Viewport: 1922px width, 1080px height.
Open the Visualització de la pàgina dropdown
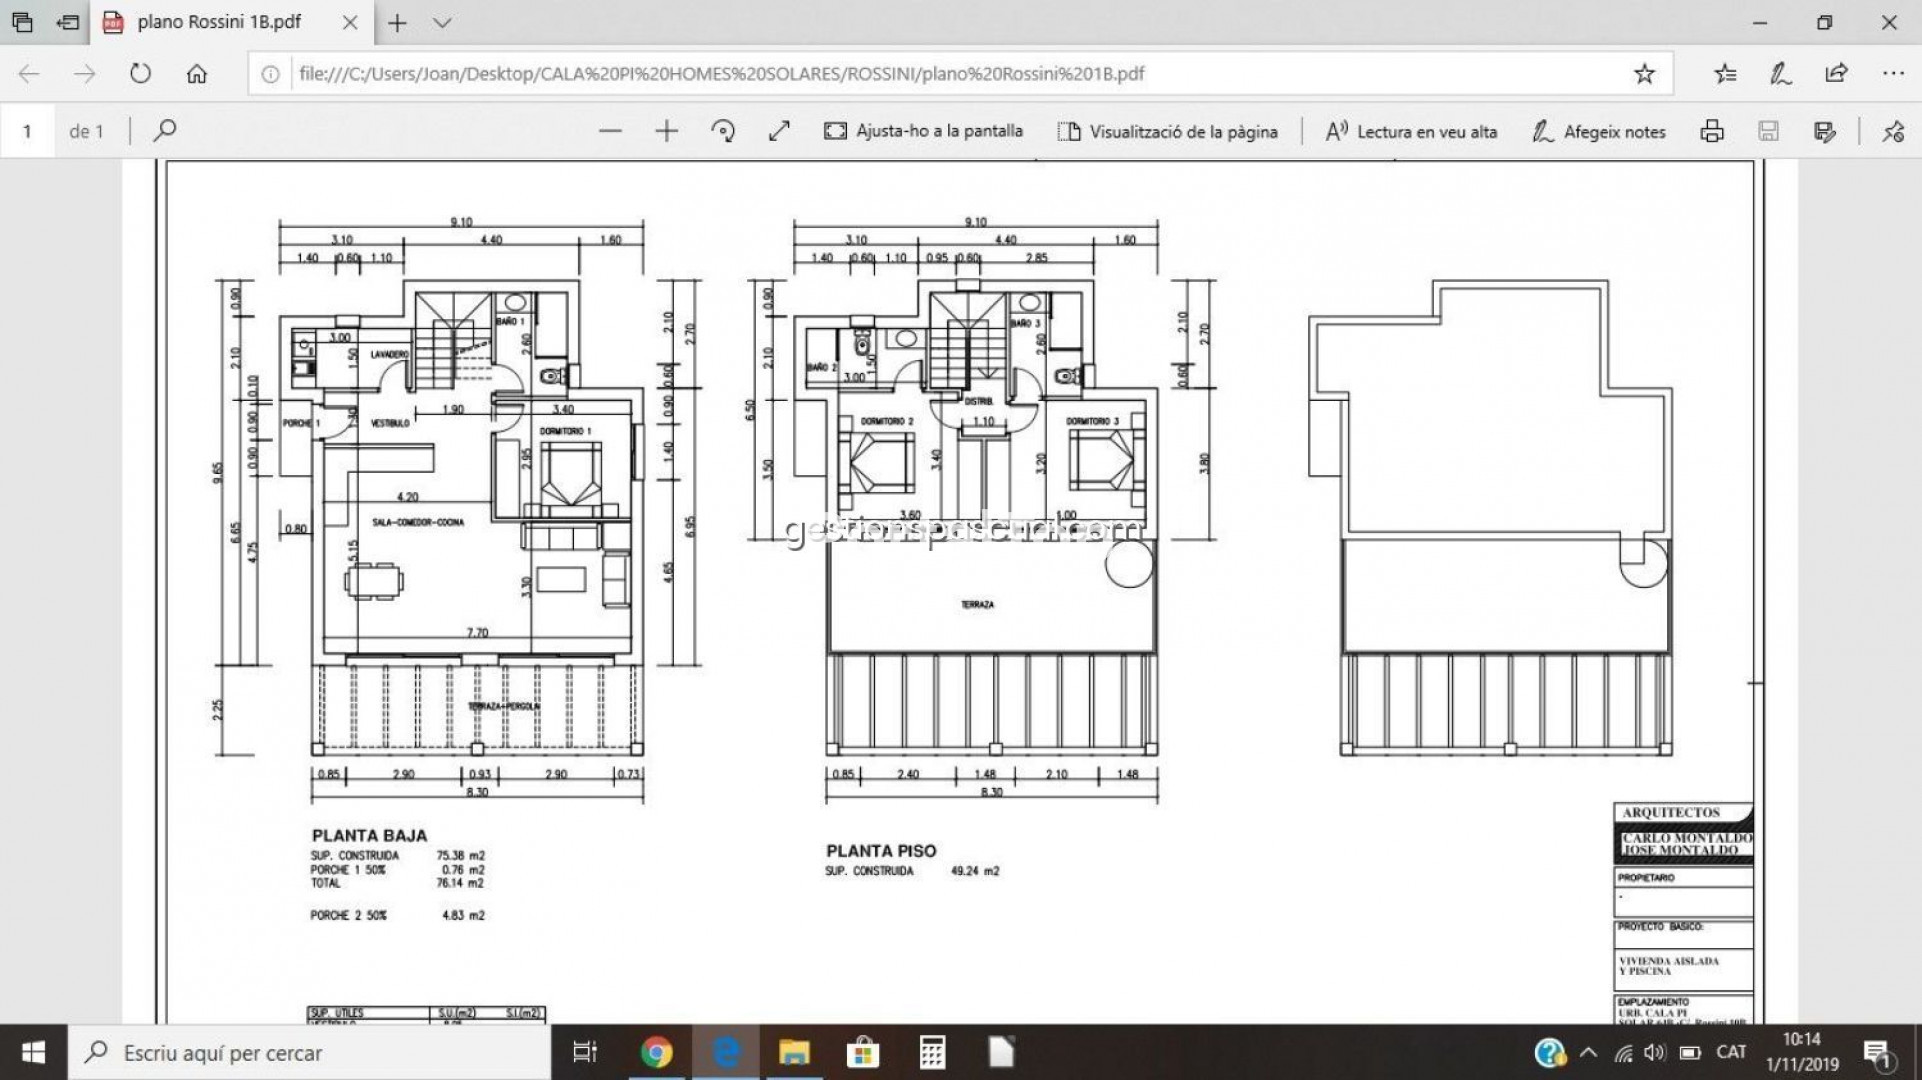pos(1168,131)
